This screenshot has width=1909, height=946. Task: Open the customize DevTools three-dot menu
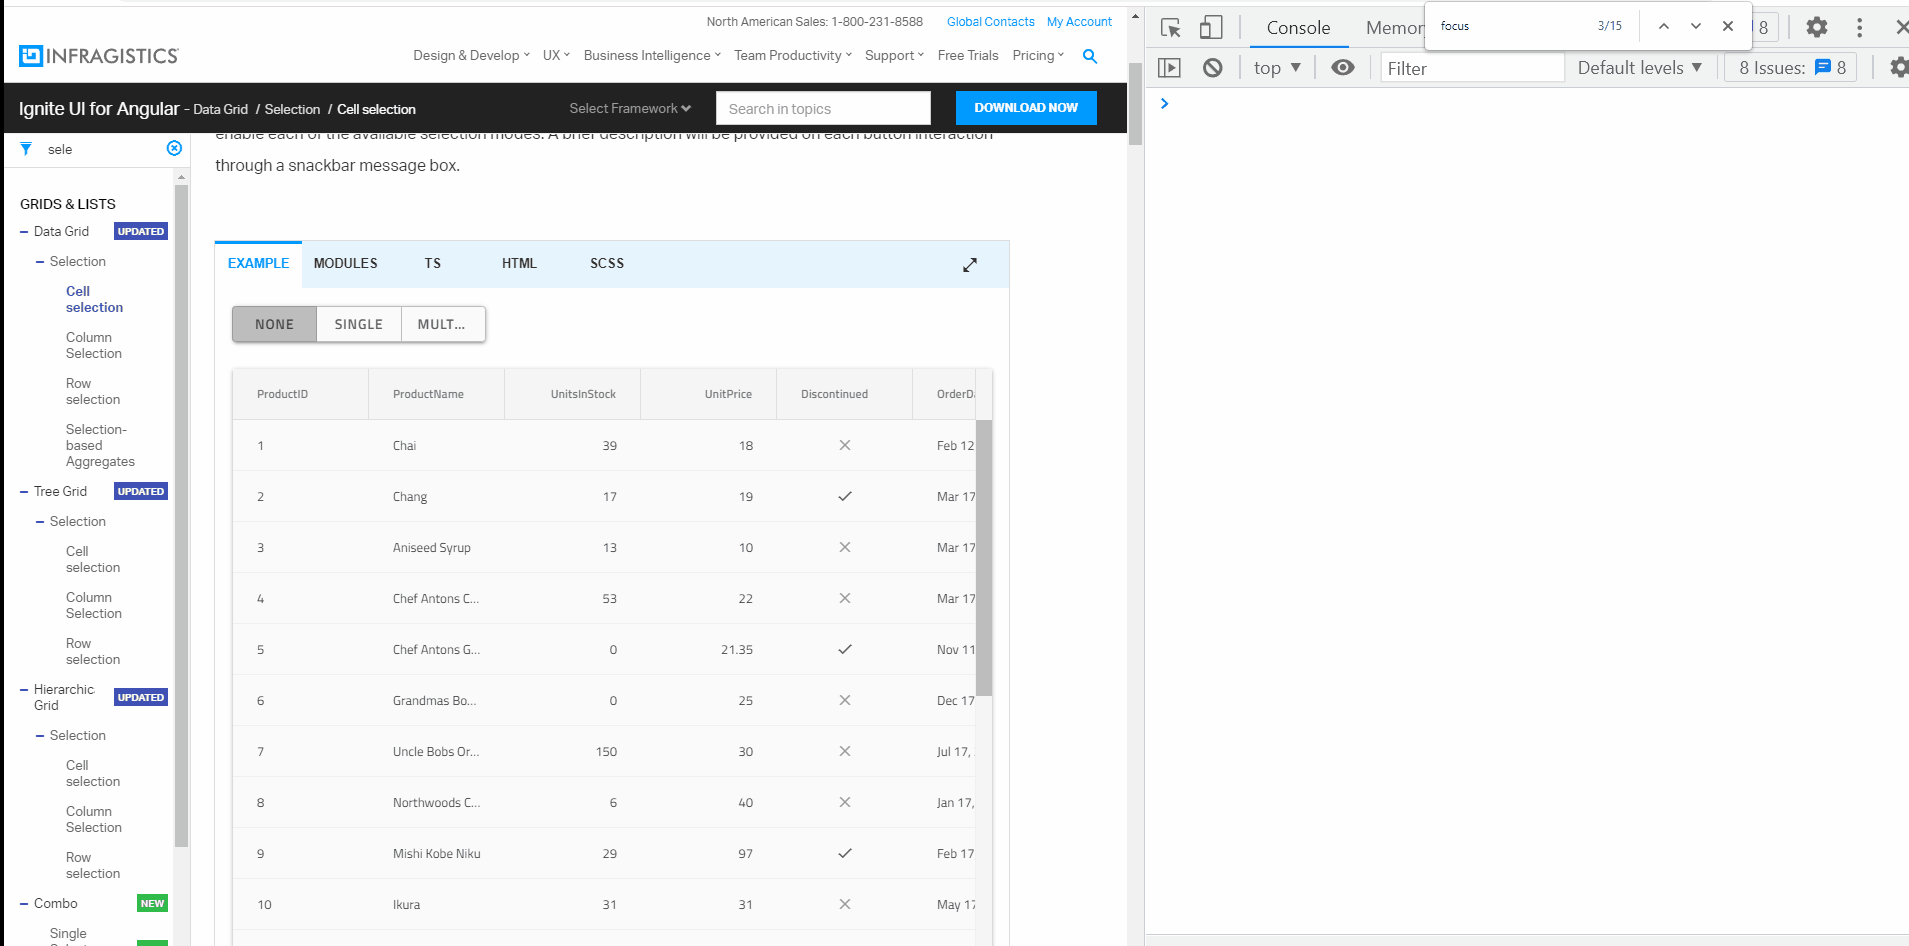[1859, 27]
